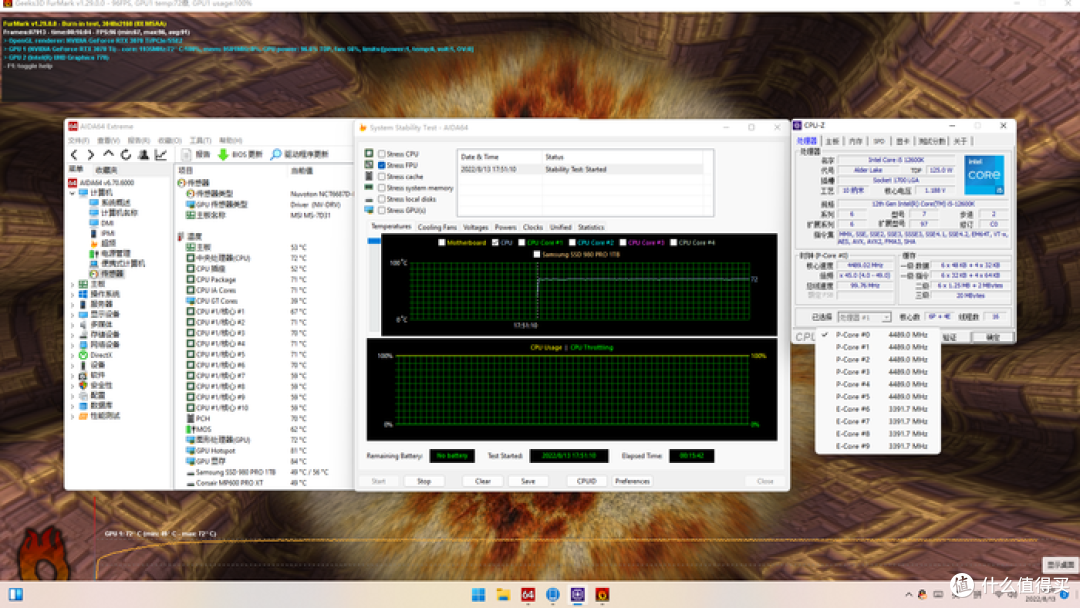Enable the Stress local disks checkbox

click(382, 199)
